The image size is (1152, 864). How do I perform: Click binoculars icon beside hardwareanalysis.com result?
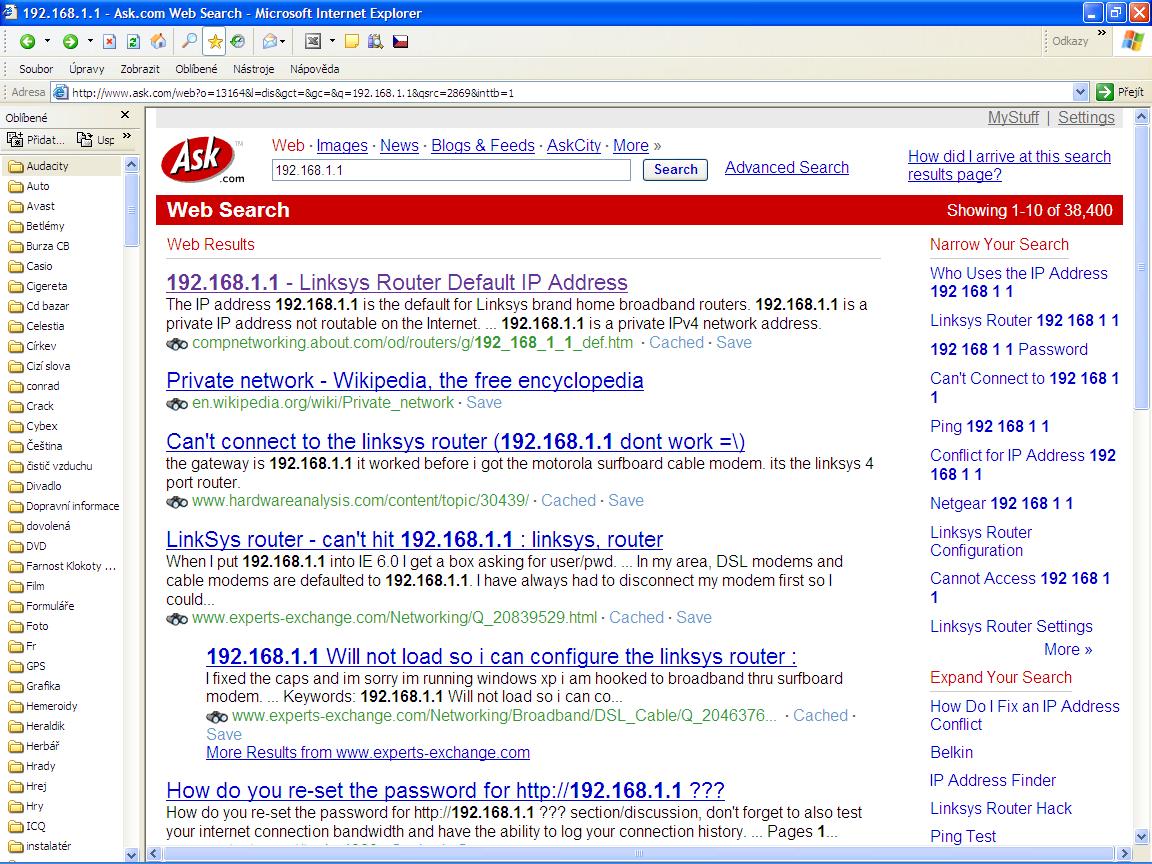[x=177, y=502]
